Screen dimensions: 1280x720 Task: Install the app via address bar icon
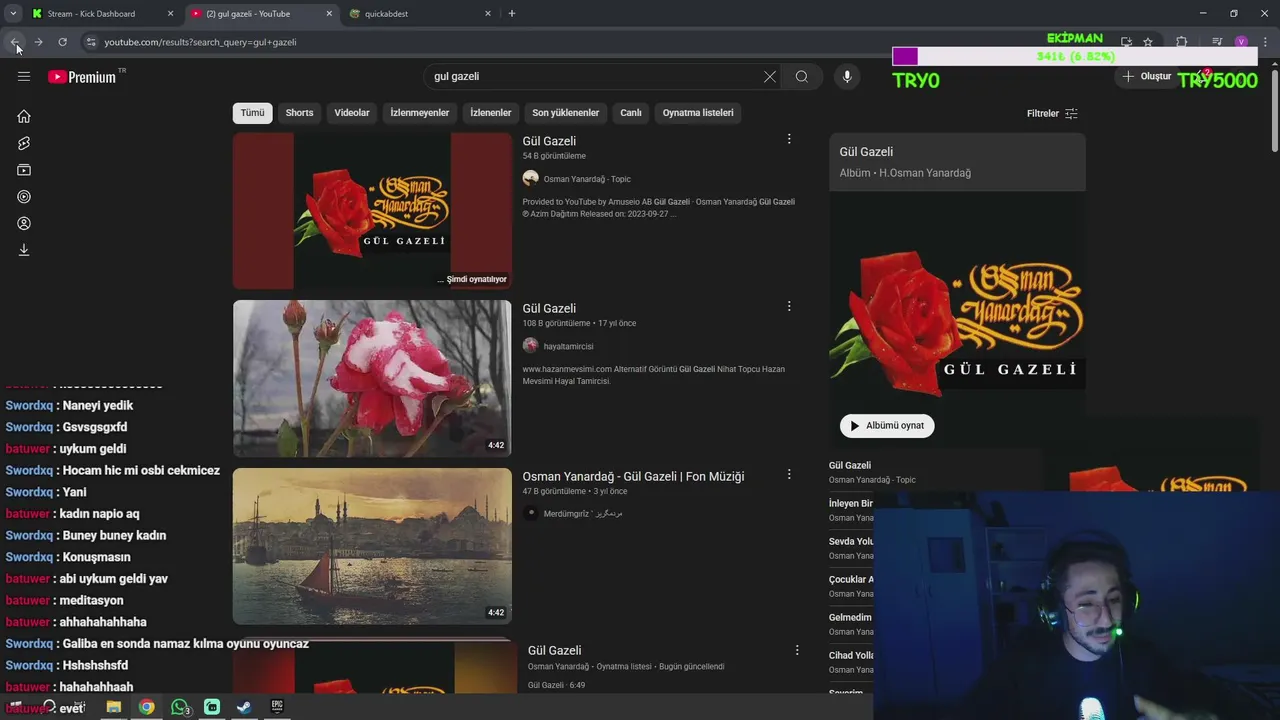[x=1126, y=42]
